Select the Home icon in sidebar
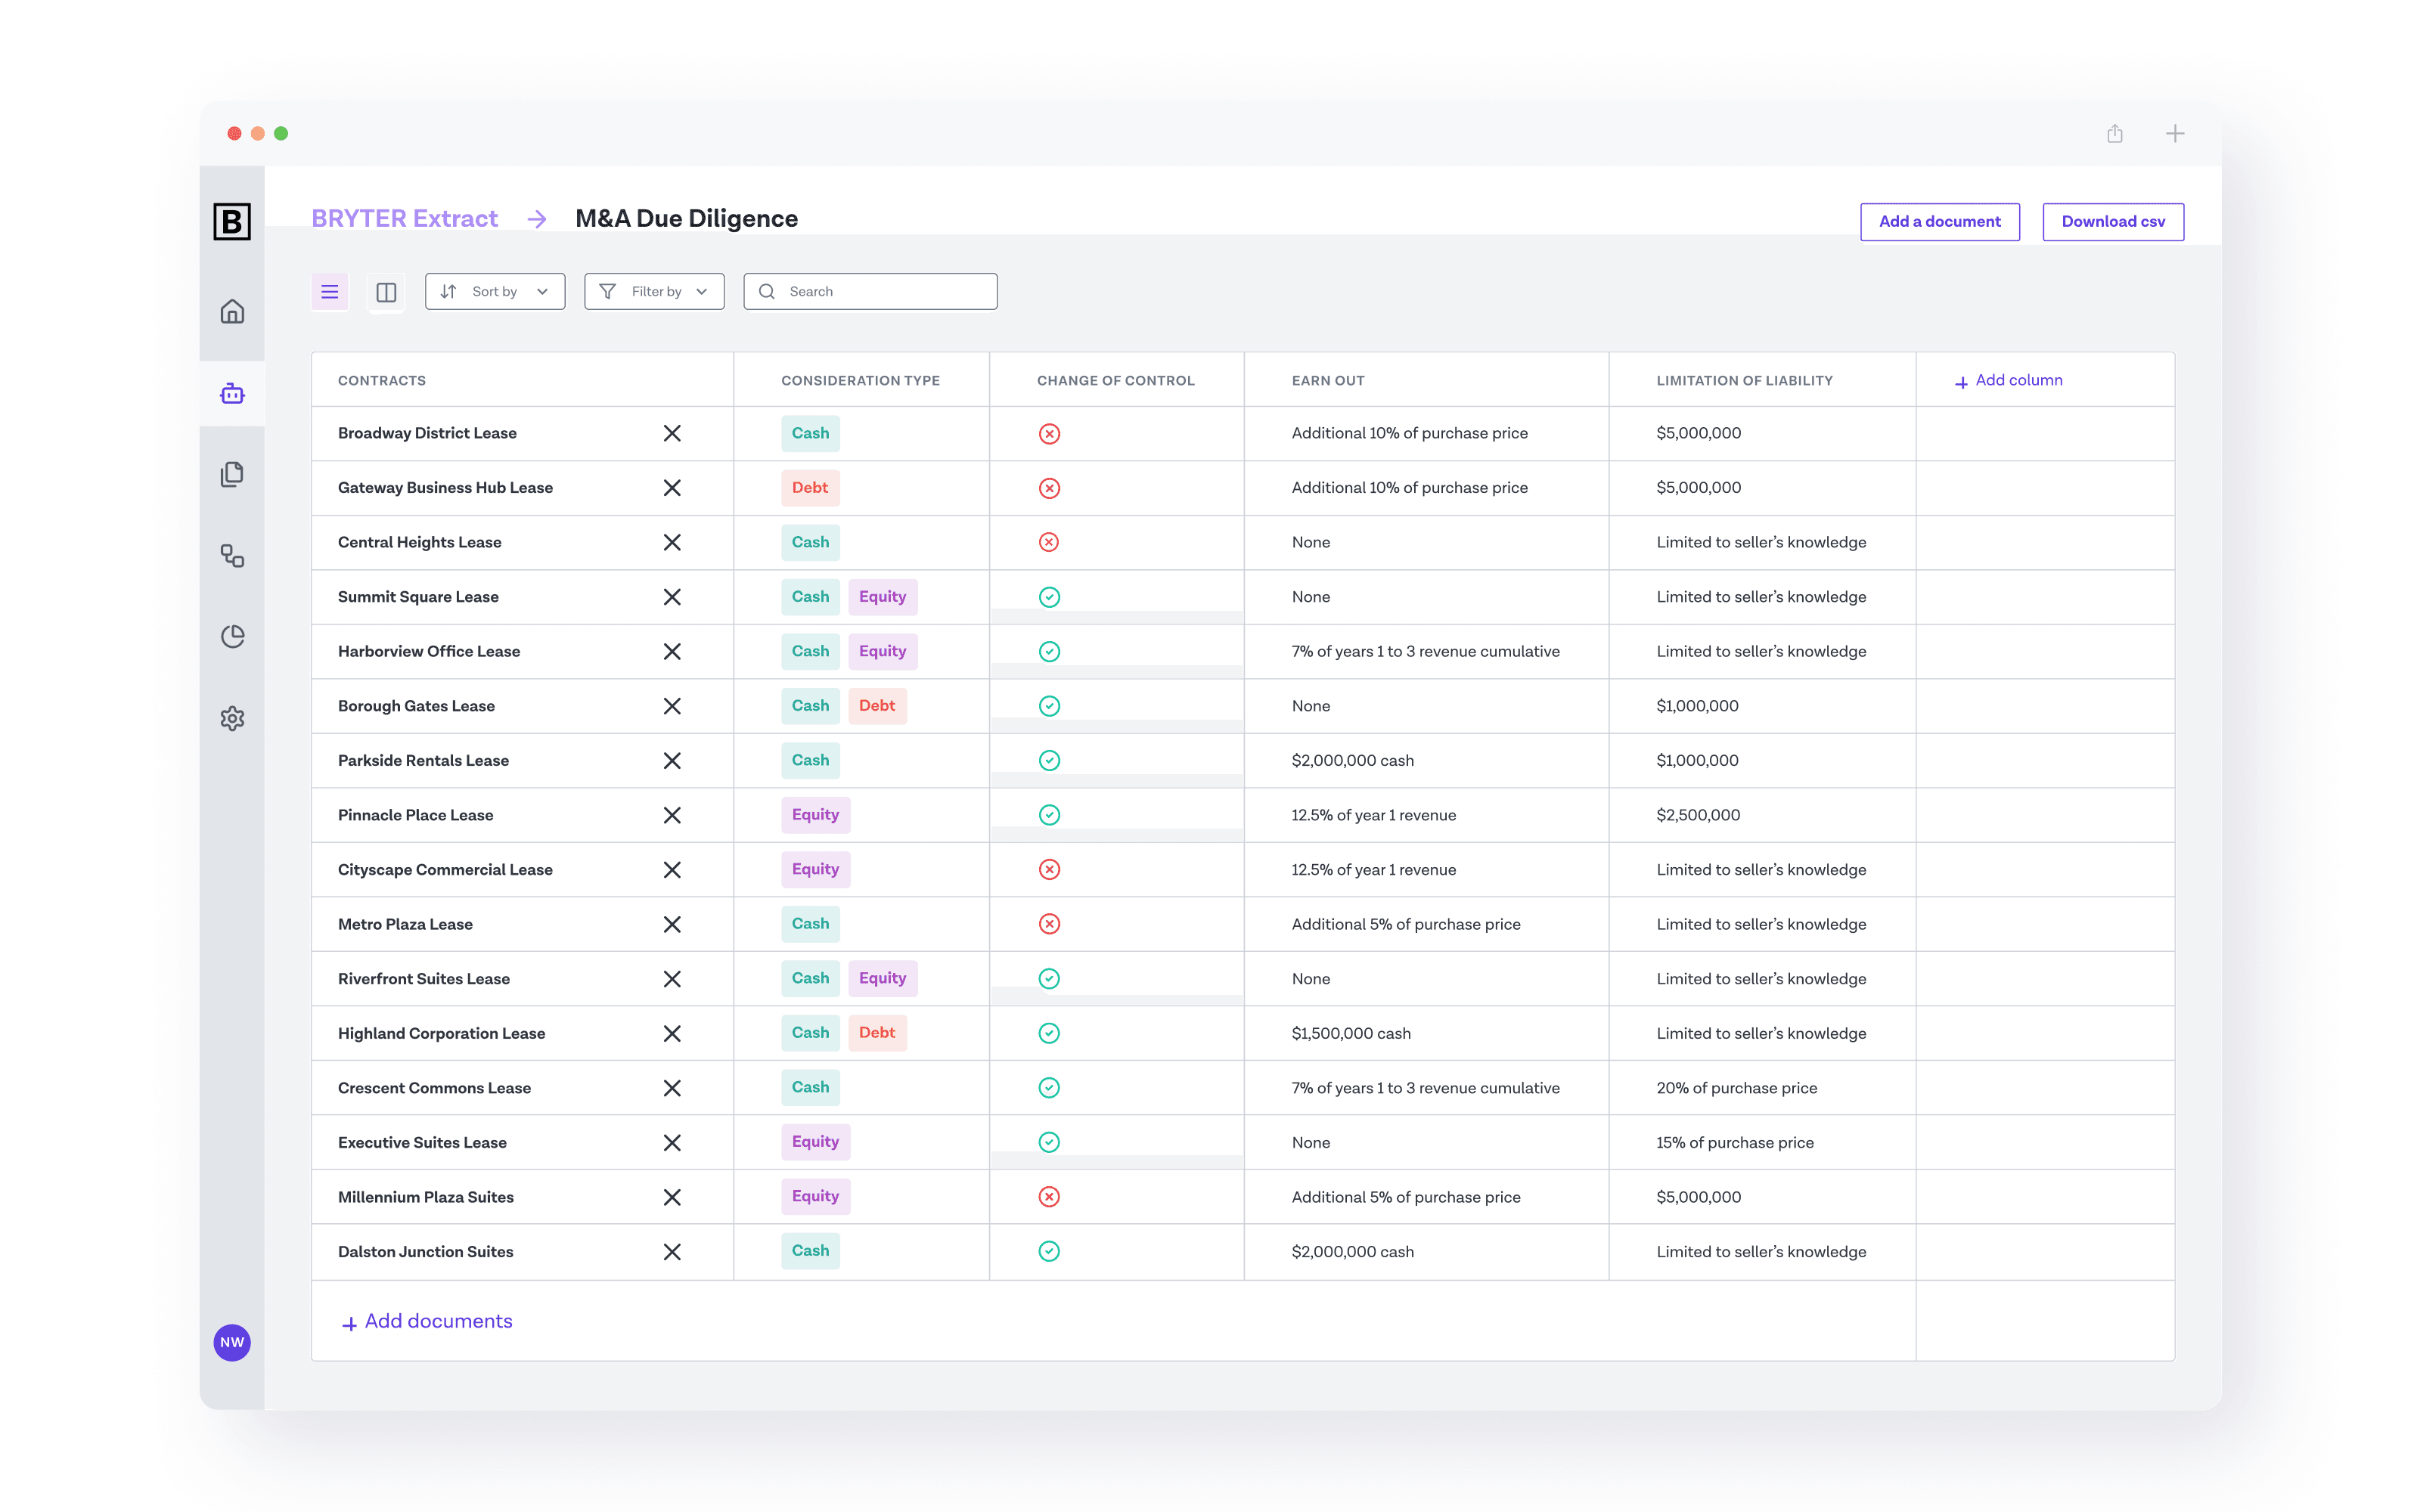Image resolution: width=2420 pixels, height=1512 pixels. 232,312
